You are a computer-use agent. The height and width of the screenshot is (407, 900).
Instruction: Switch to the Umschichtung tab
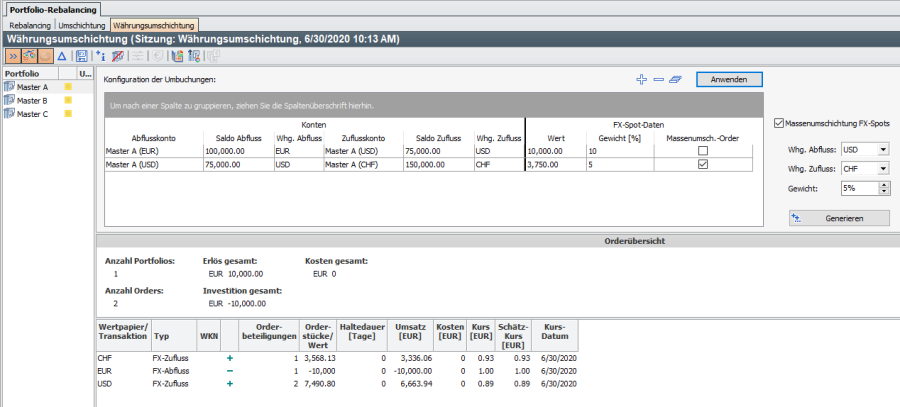[82, 24]
